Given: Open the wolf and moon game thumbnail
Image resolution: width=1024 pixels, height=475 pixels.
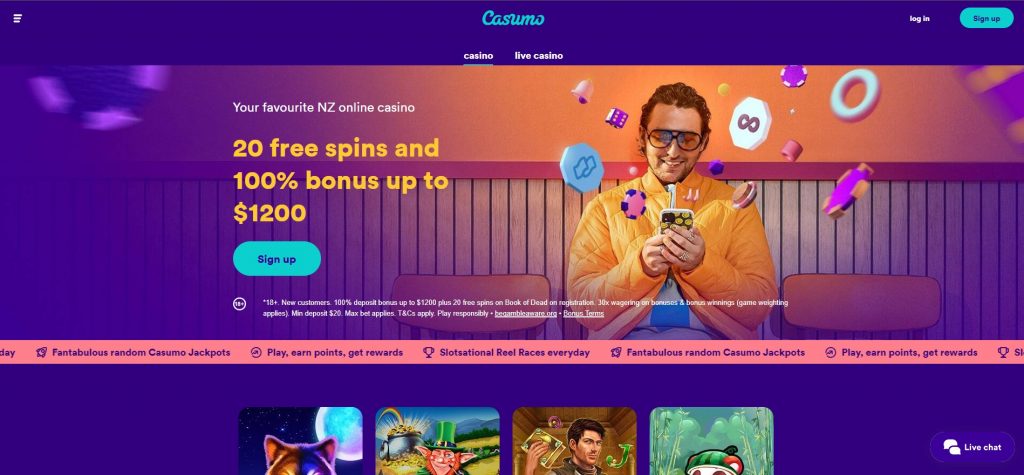Looking at the screenshot, I should coord(300,441).
